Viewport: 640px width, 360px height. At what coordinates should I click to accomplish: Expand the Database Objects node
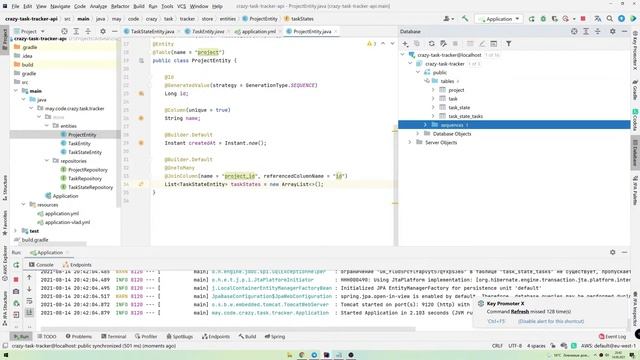(418, 133)
